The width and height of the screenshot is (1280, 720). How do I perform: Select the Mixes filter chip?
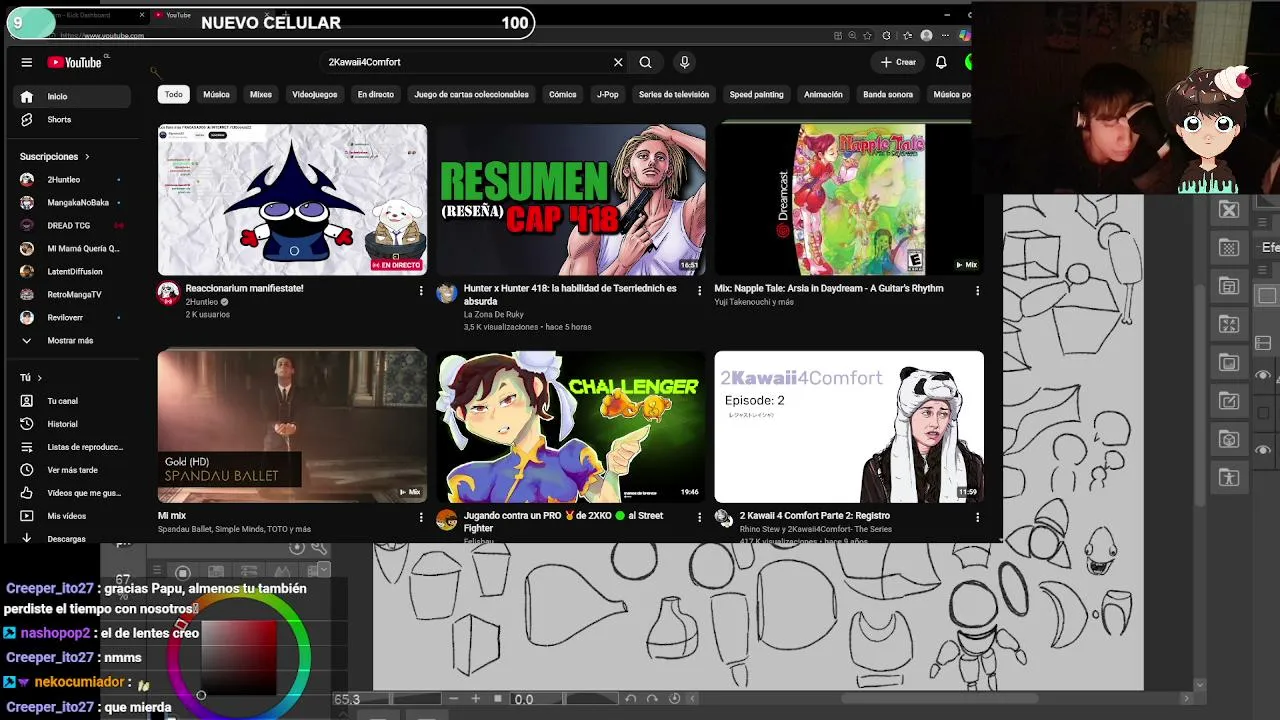[261, 94]
